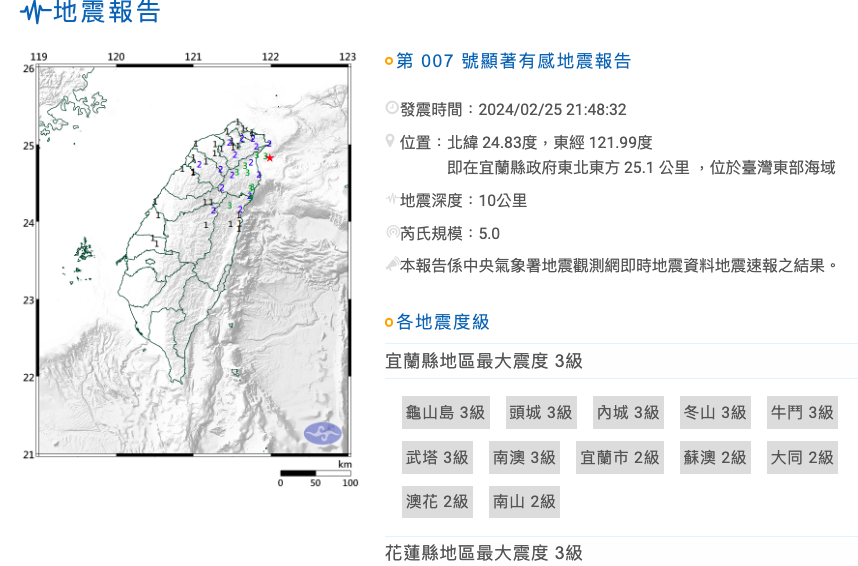The width and height of the screenshot is (858, 566).
Task: Click the orange bullet before 第 007 號
Action: (x=389, y=61)
